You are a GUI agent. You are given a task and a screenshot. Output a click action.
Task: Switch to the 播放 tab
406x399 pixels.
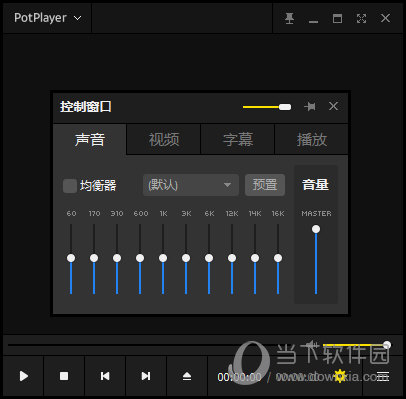(311, 139)
